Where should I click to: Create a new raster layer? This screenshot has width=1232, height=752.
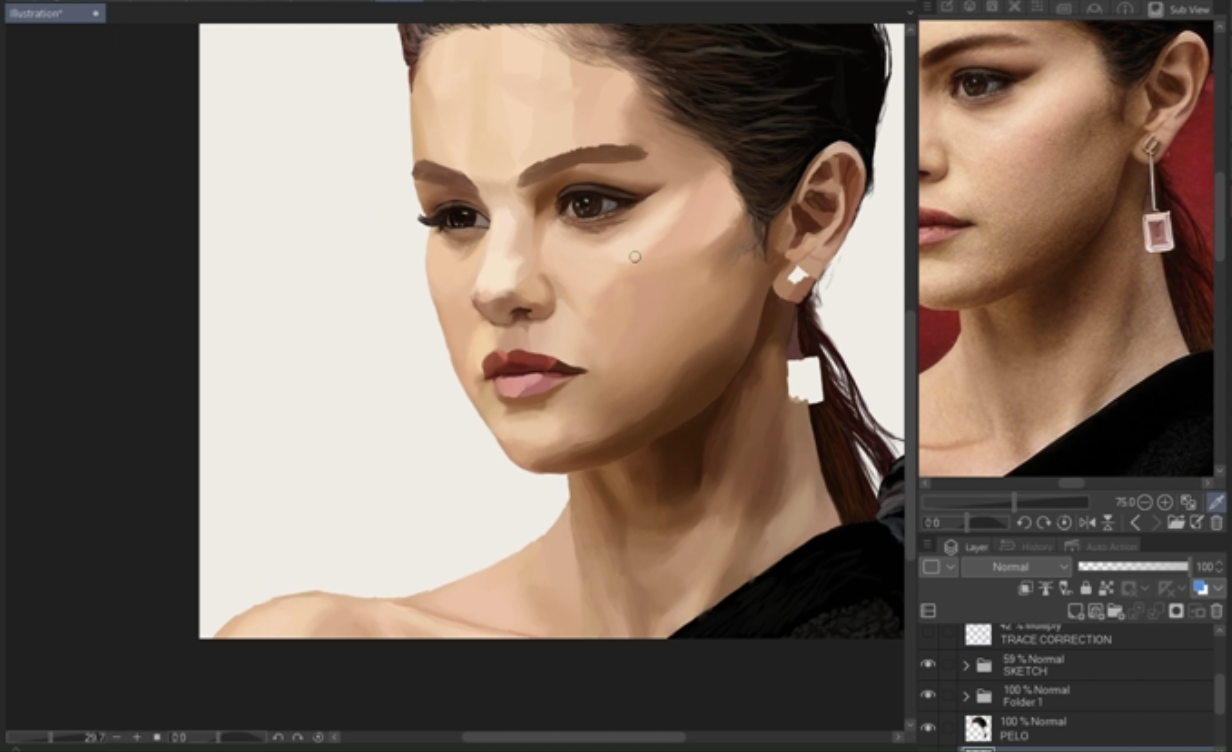(x=1076, y=611)
